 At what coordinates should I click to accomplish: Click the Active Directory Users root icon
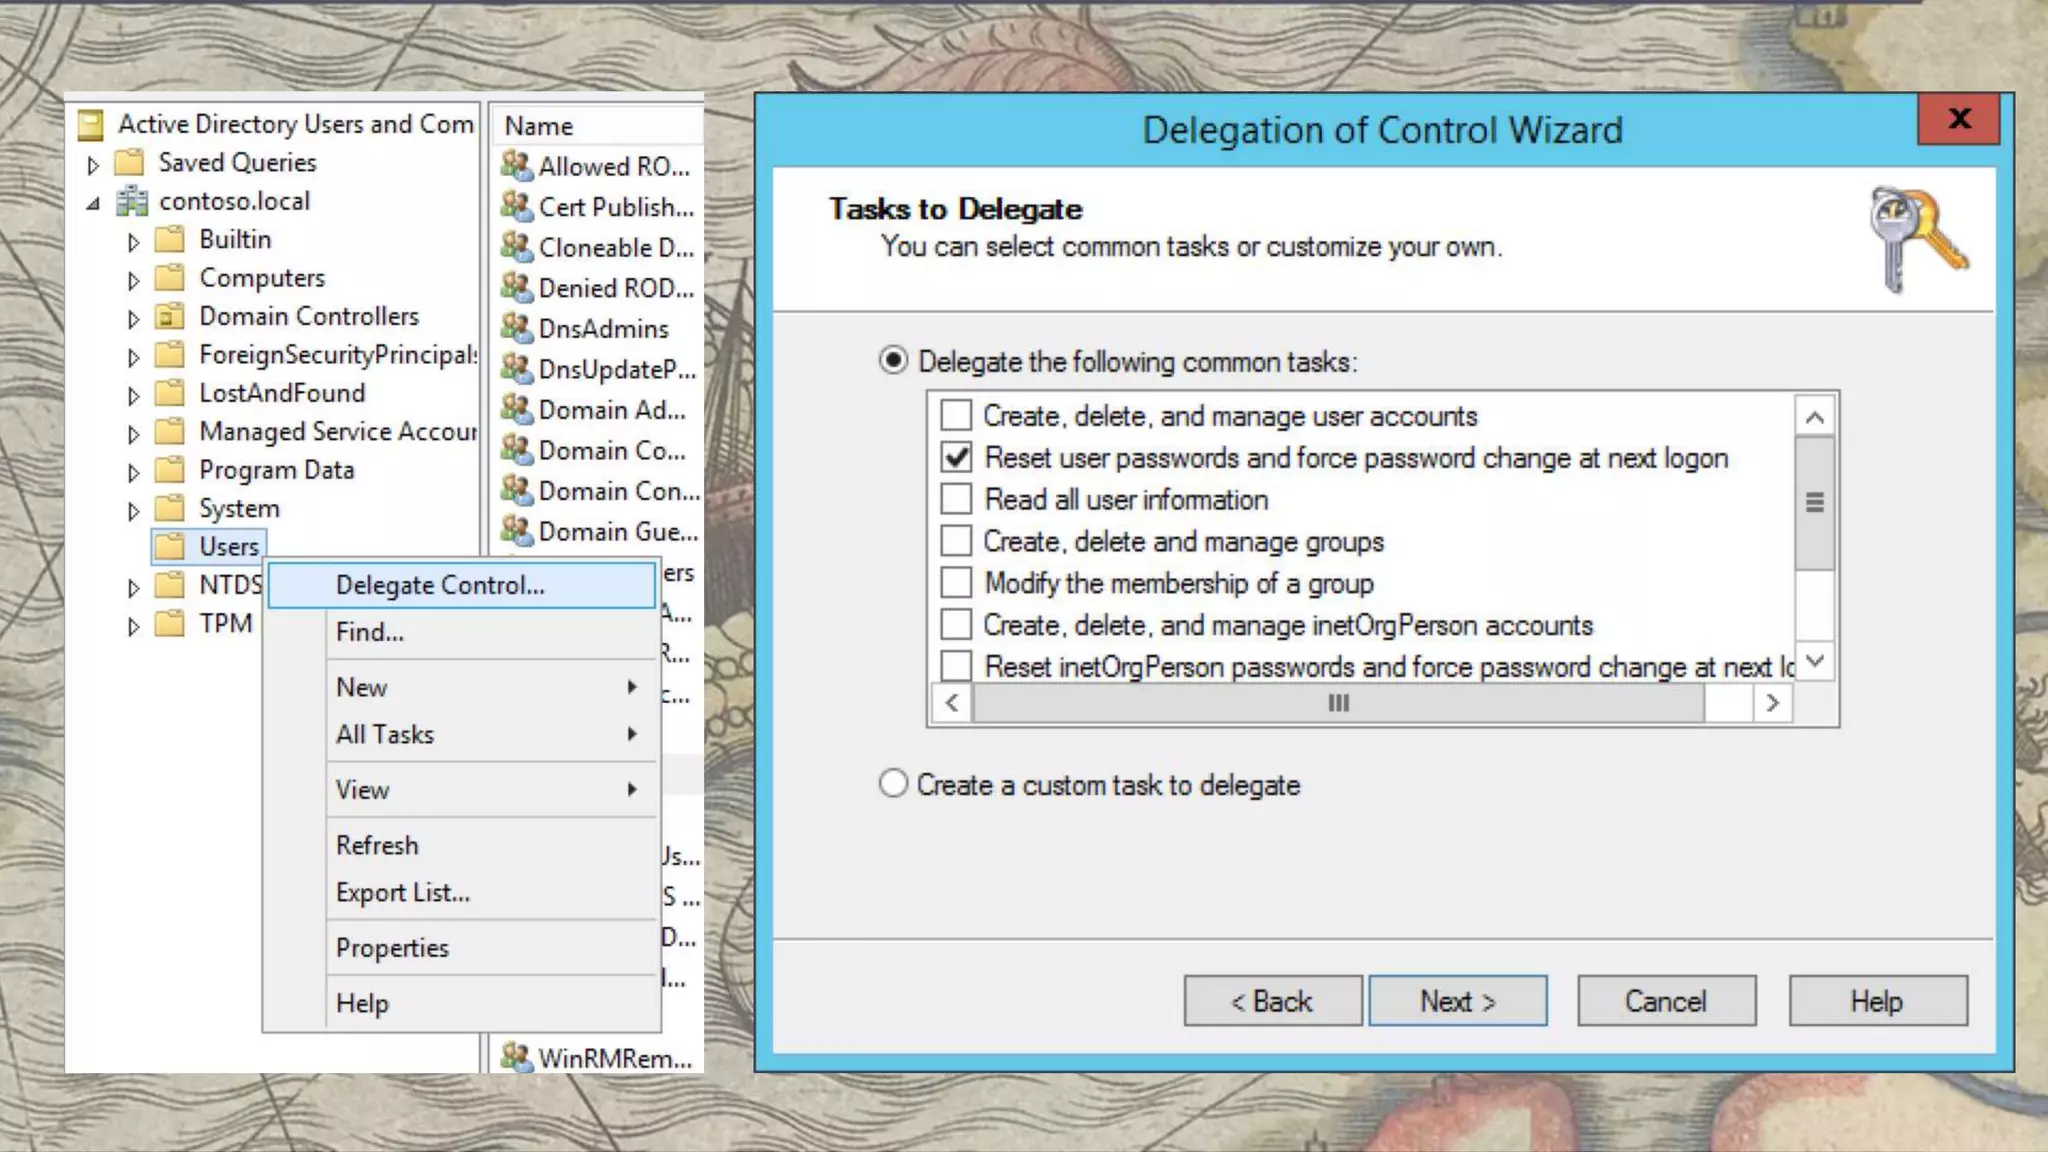coord(91,124)
